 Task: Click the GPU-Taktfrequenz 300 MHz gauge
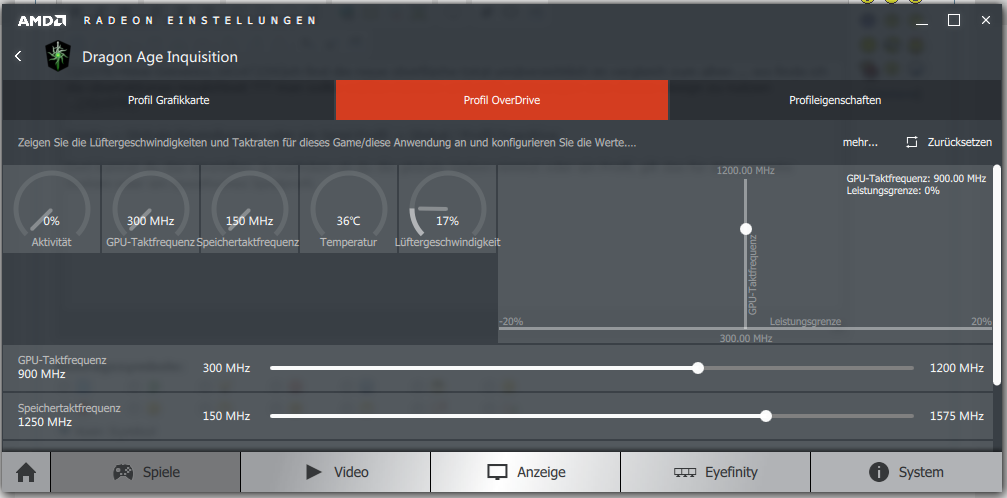pyautogui.click(x=150, y=209)
